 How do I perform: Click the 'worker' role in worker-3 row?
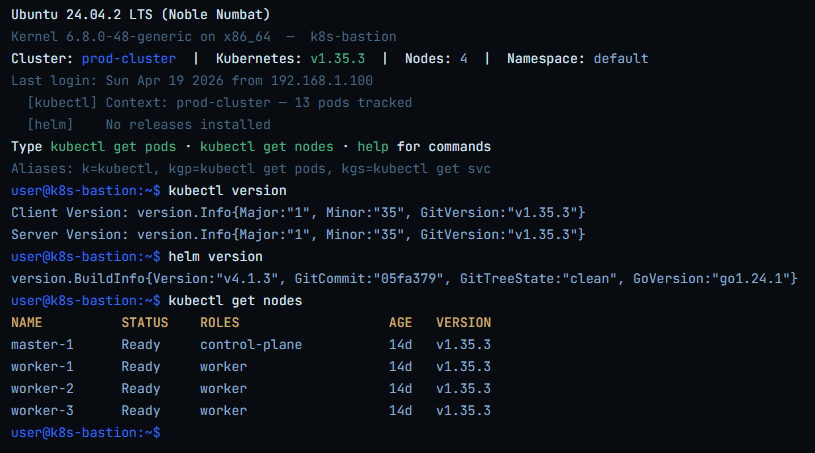(x=224, y=411)
